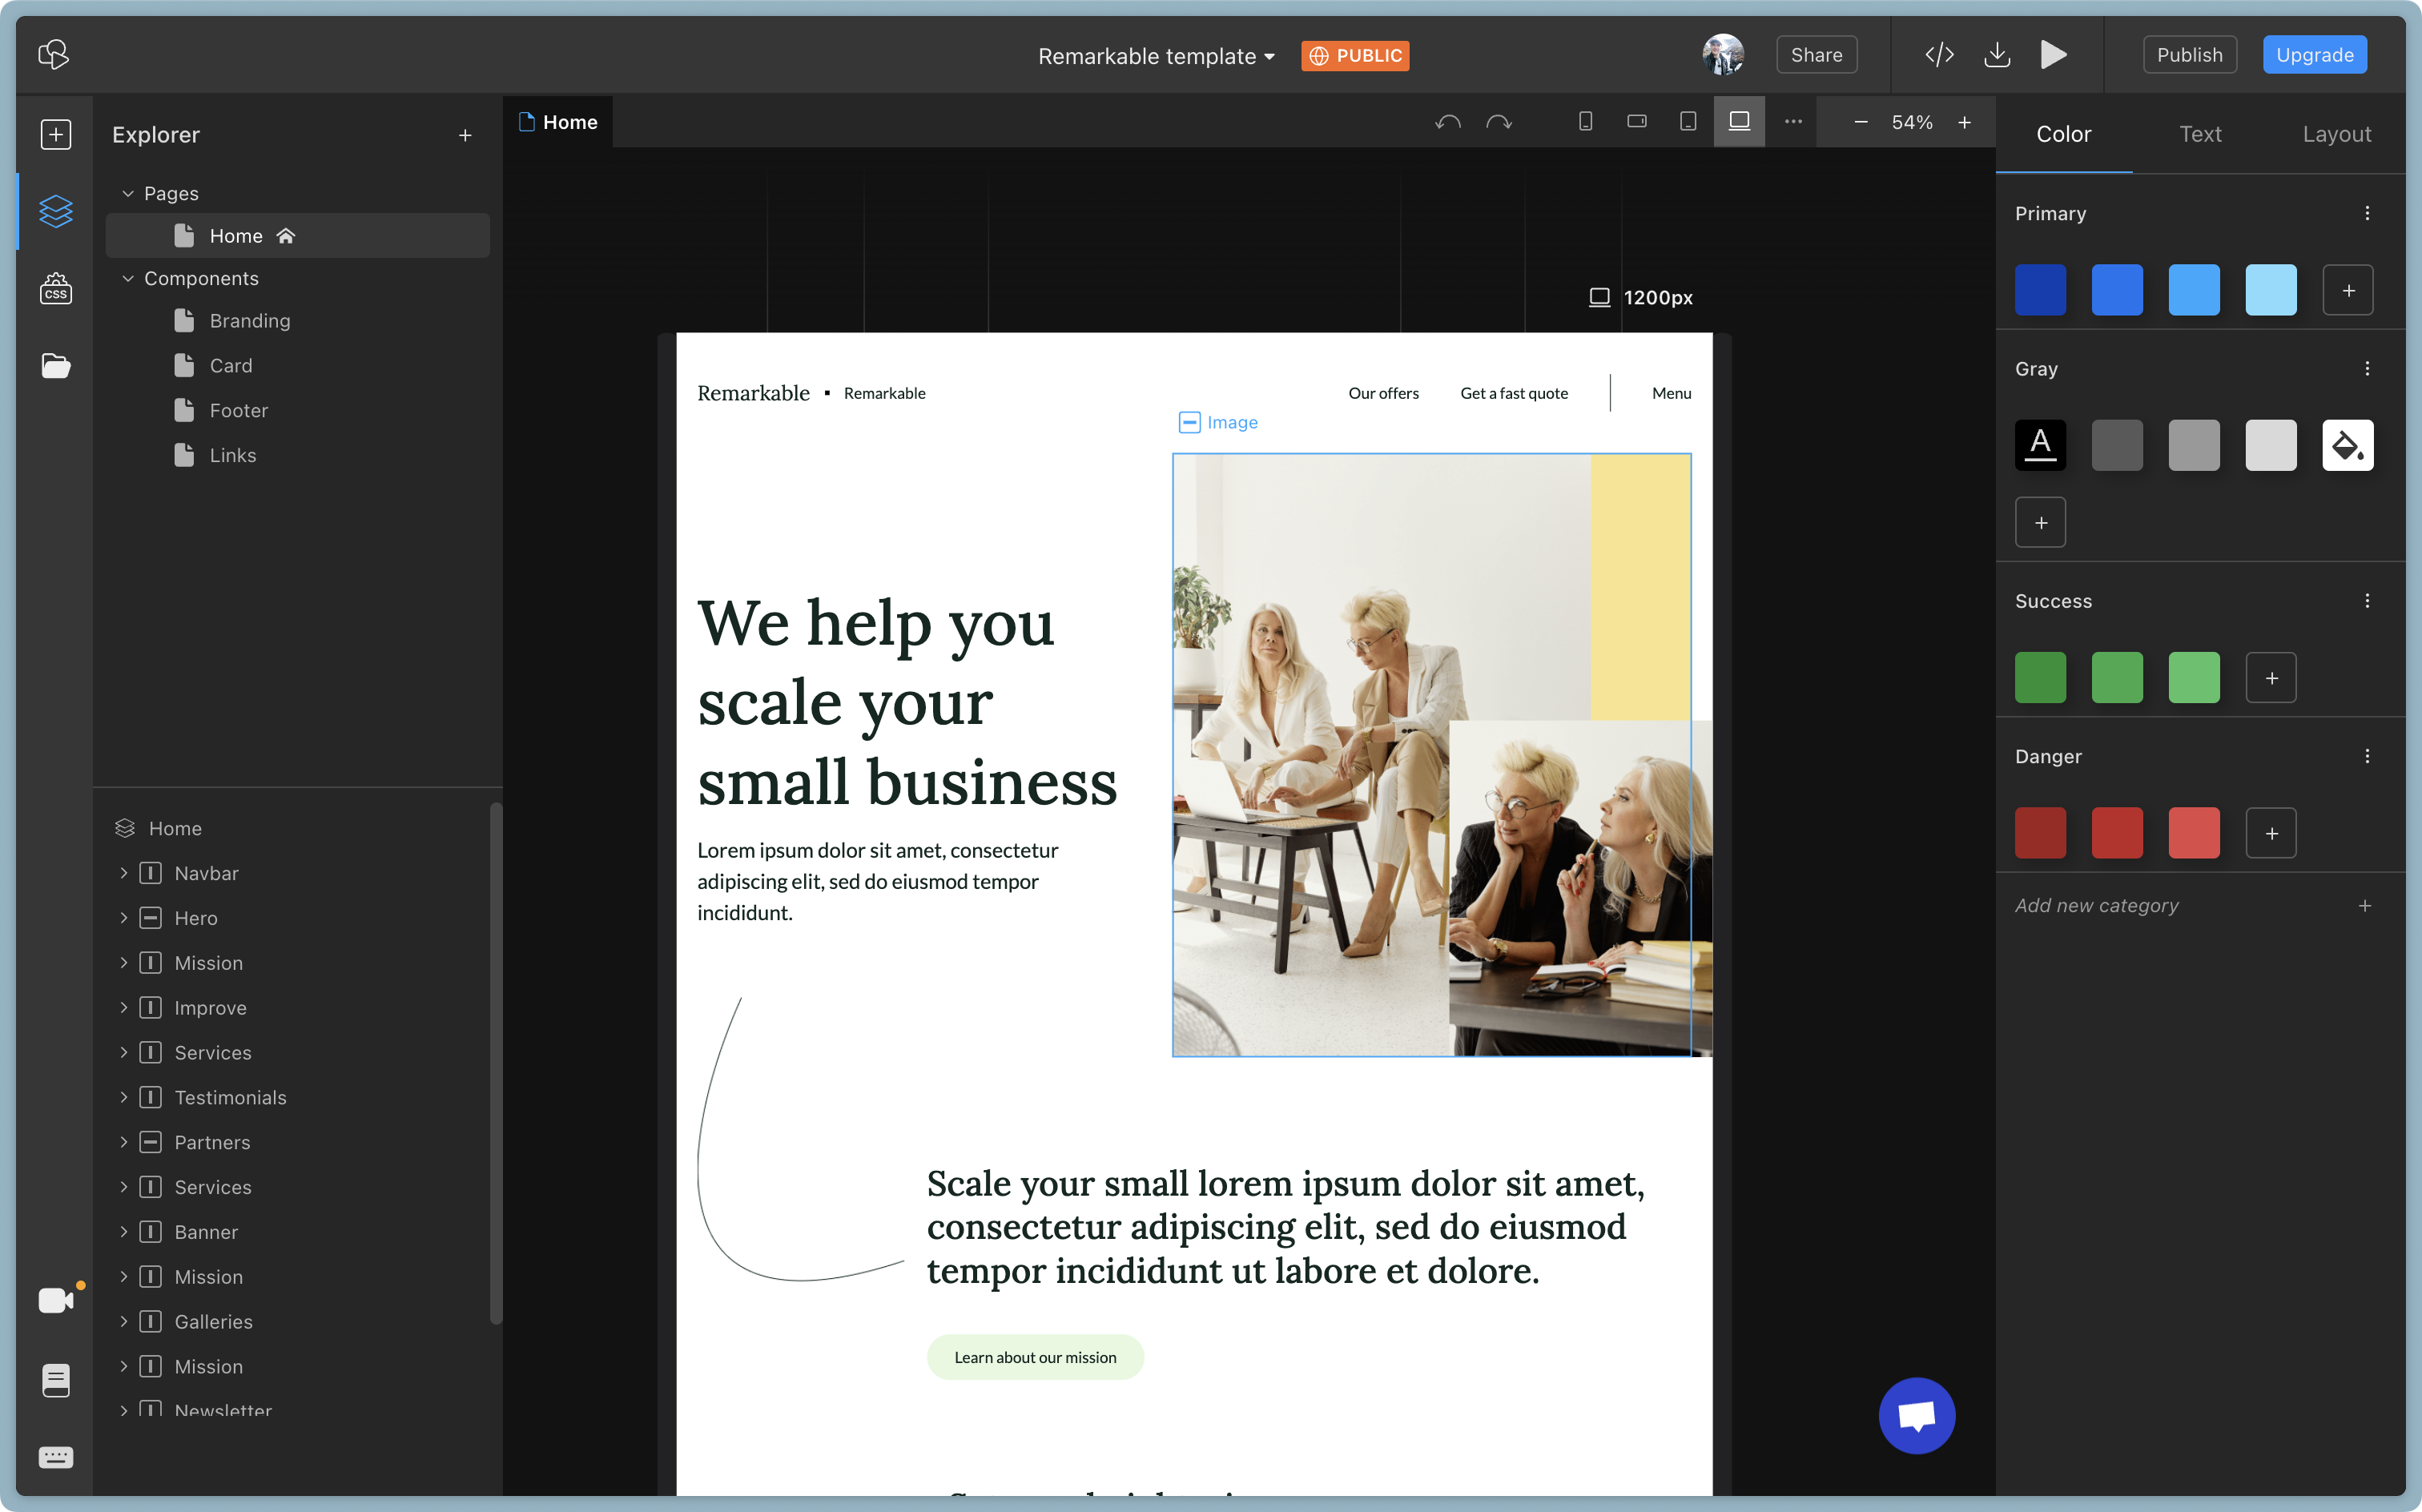This screenshot has width=2422, height=1512.
Task: Select the darkest blue Primary swatch
Action: click(2040, 290)
